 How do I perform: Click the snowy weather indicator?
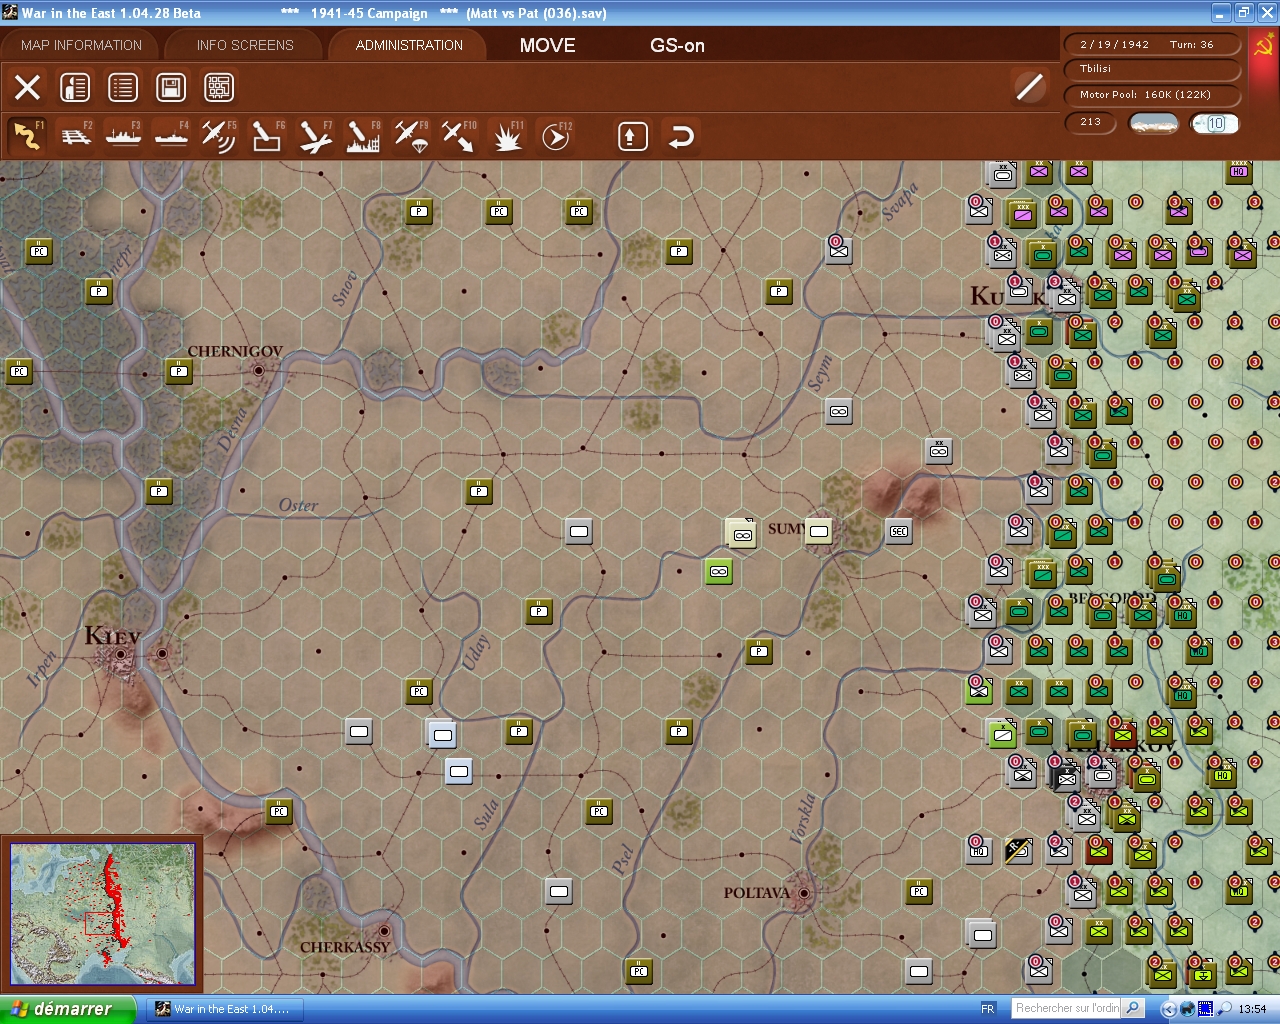click(x=1153, y=123)
